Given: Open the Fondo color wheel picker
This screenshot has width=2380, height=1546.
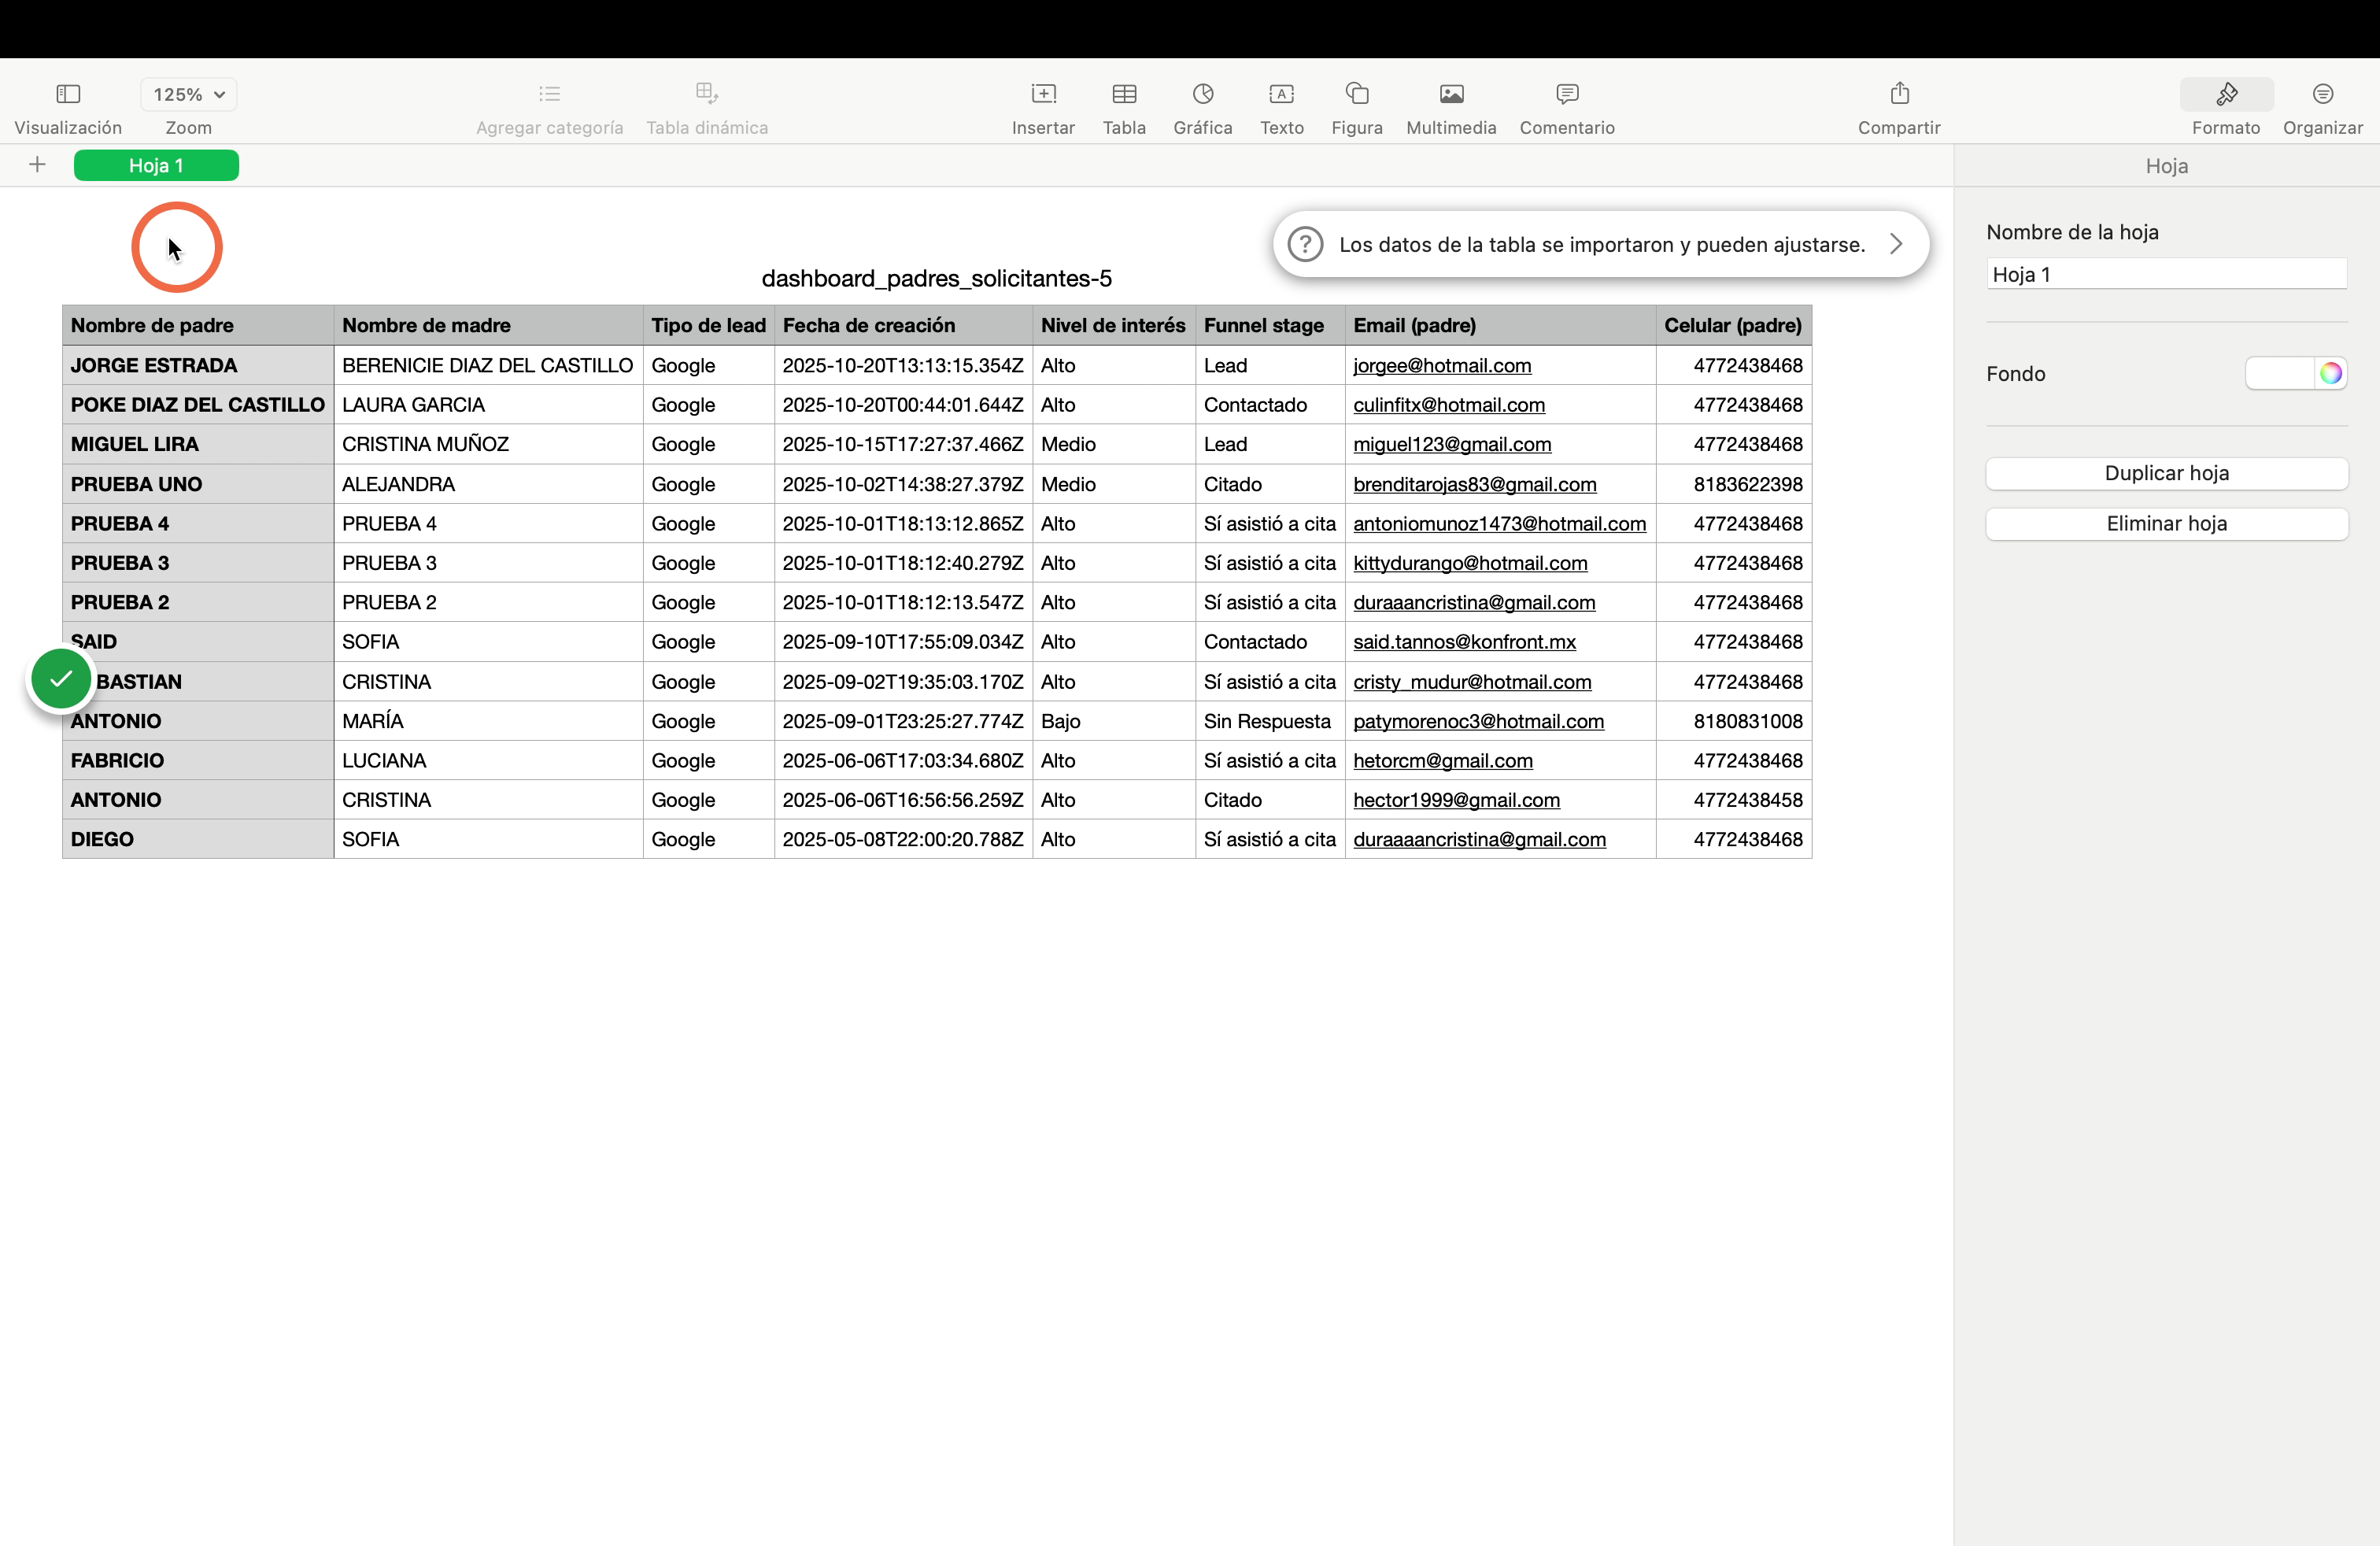Looking at the screenshot, I should coord(2331,373).
